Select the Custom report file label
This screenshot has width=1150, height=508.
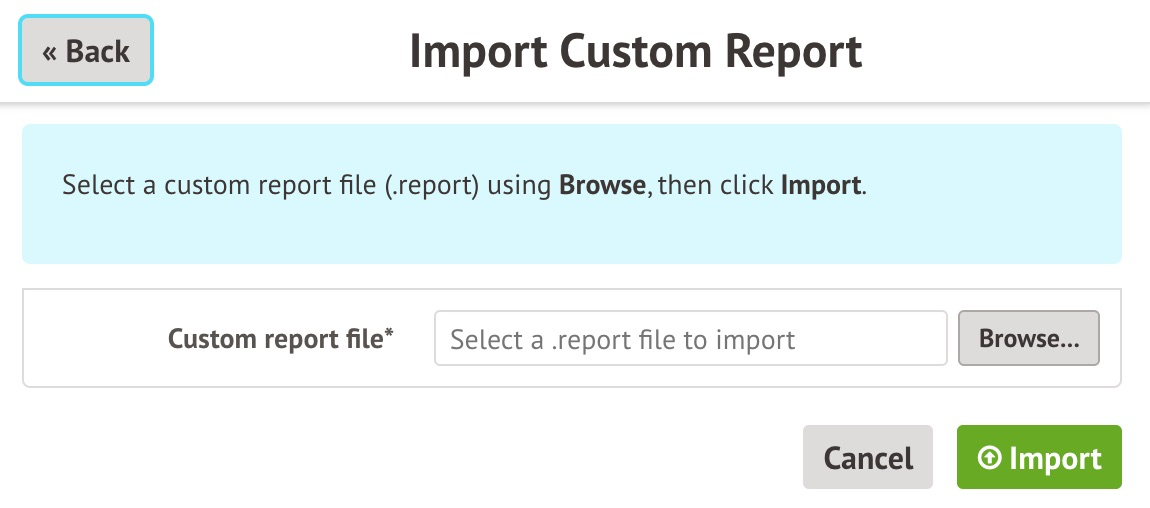[275, 339]
